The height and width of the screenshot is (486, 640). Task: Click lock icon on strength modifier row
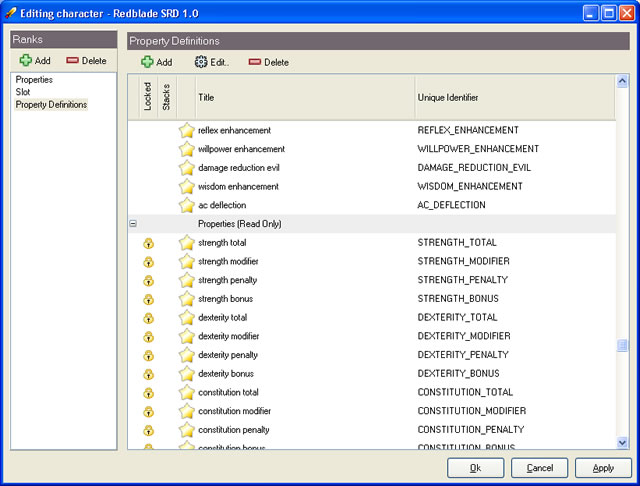pyautogui.click(x=149, y=262)
